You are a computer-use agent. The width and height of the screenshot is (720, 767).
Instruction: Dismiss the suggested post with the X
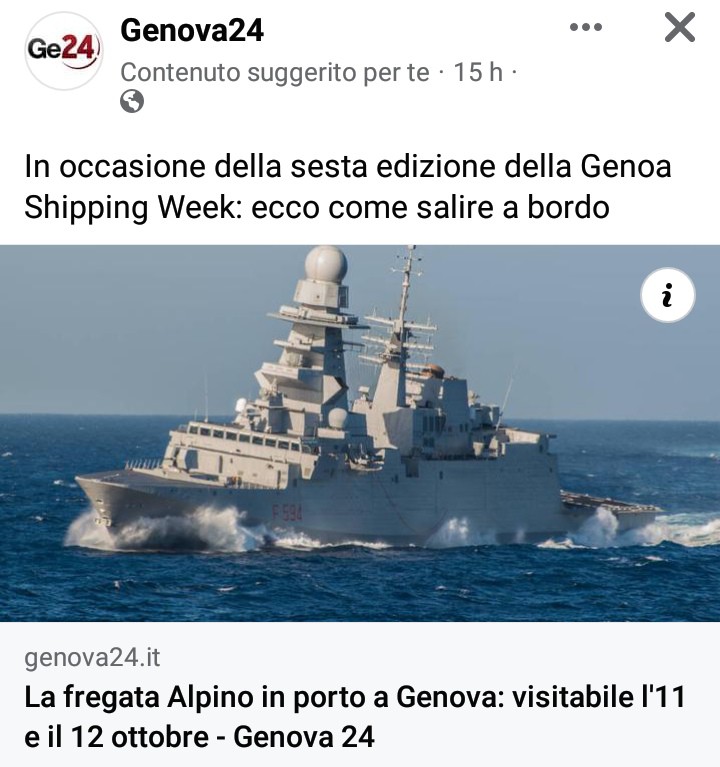pos(679,27)
